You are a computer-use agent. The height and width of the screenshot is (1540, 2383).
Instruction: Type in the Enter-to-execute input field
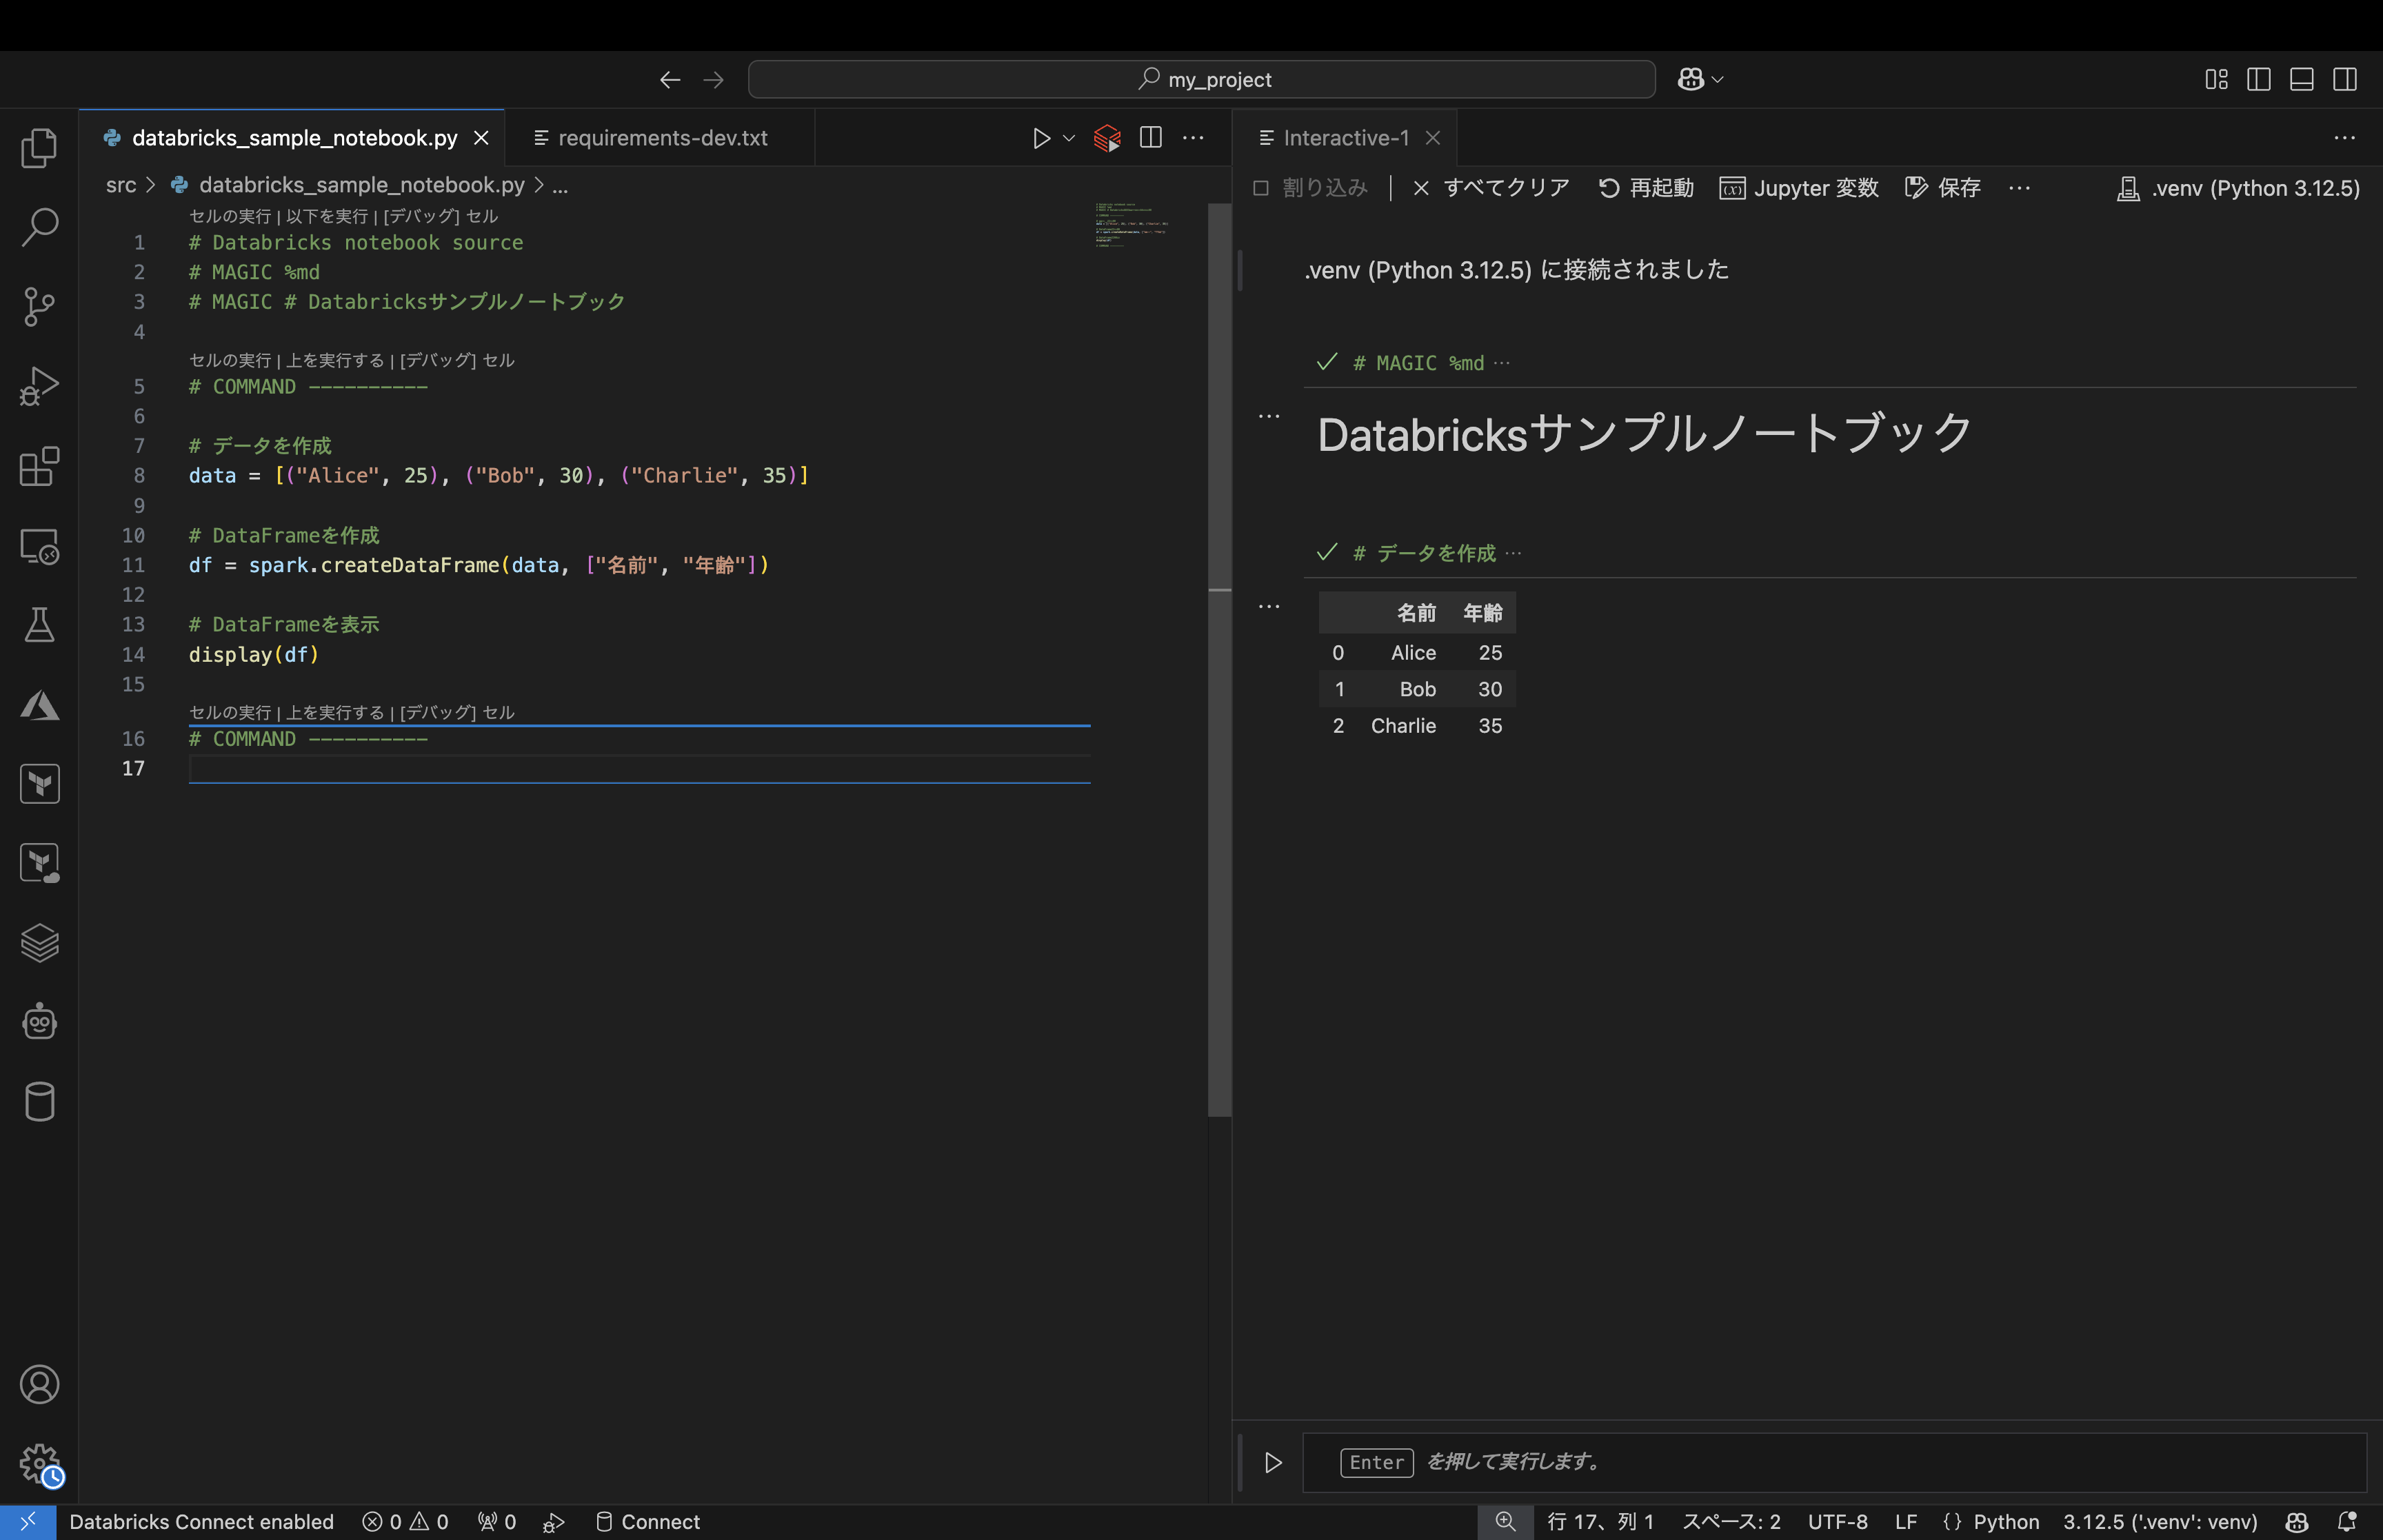pyautogui.click(x=1800, y=1462)
